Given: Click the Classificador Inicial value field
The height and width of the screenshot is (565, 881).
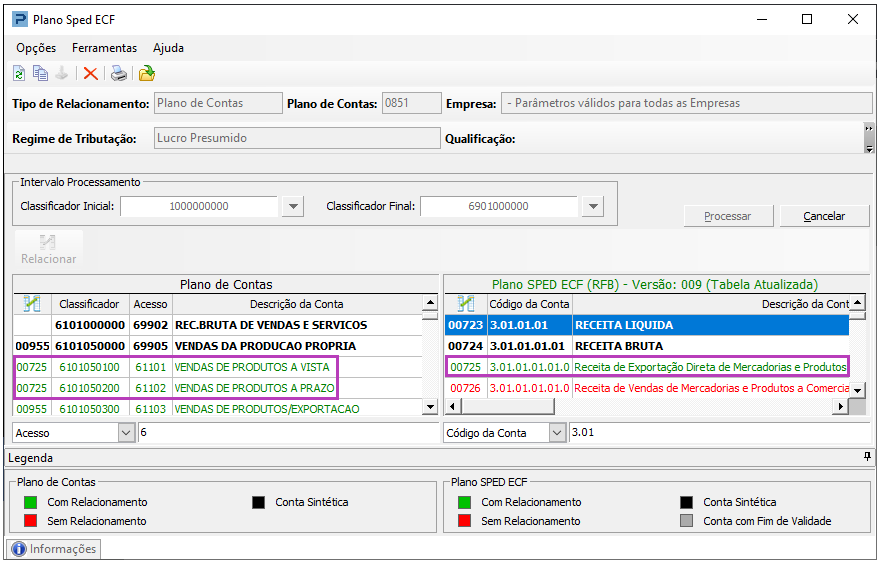Looking at the screenshot, I should (x=199, y=206).
